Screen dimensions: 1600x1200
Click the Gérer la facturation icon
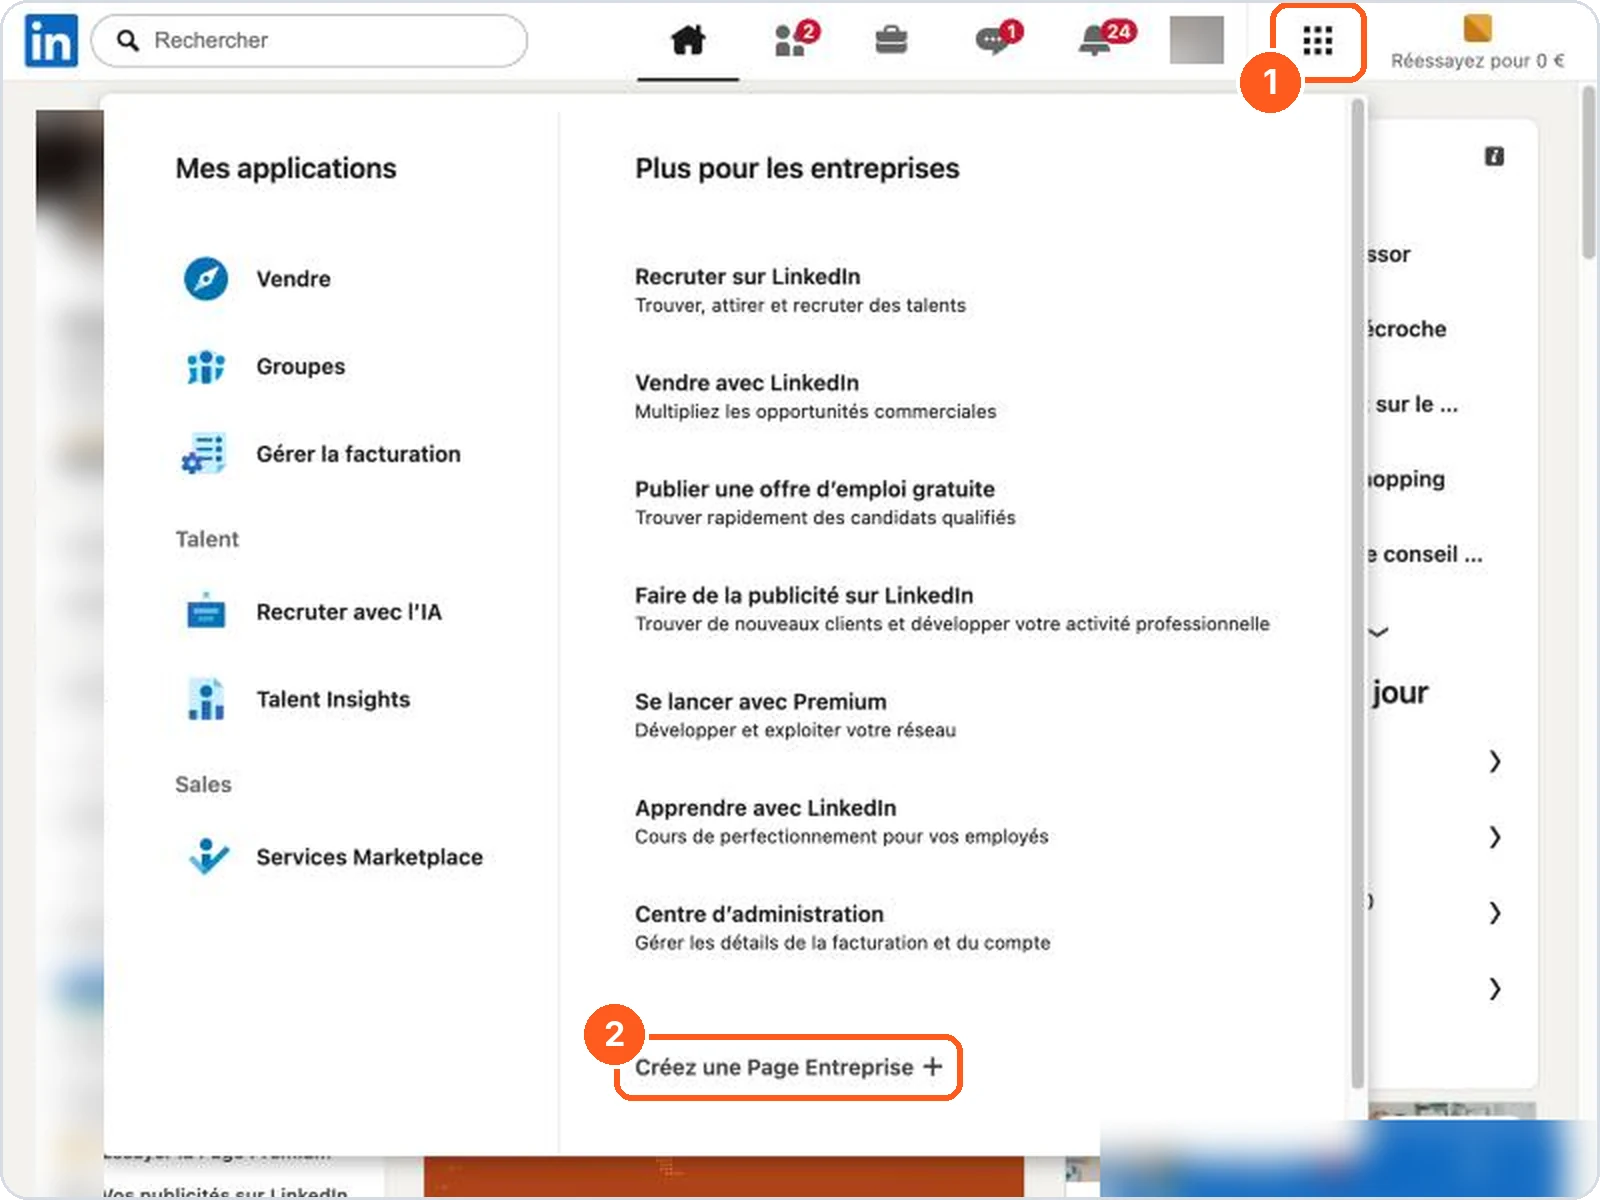(x=204, y=454)
